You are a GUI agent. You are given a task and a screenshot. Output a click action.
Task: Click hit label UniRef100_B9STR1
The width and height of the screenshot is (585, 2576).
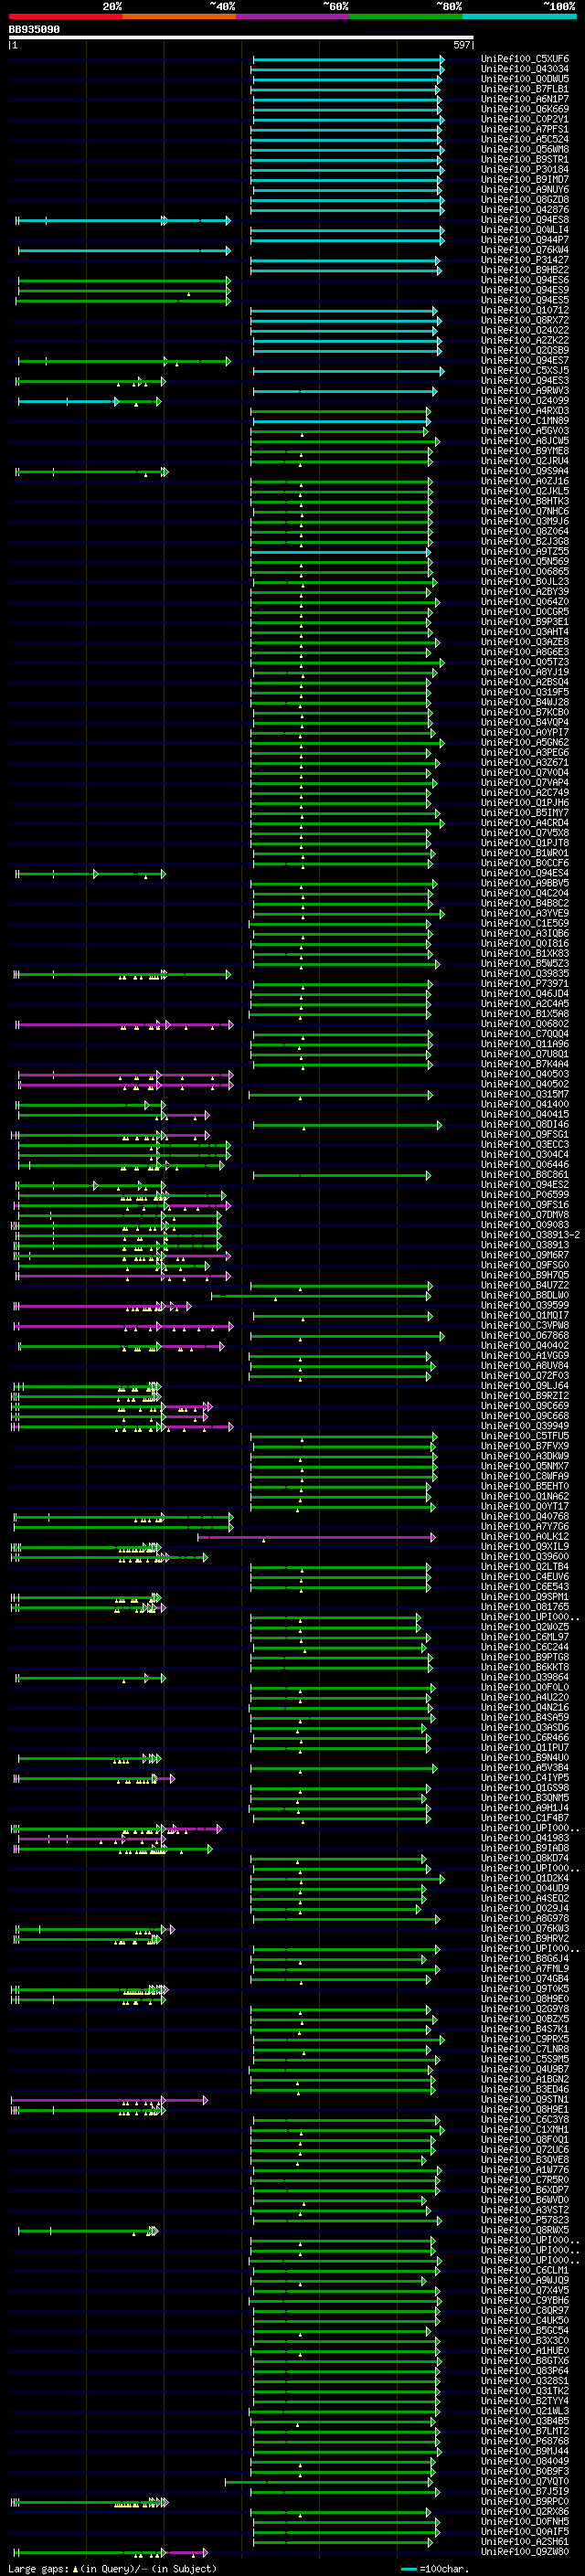coord(525,159)
